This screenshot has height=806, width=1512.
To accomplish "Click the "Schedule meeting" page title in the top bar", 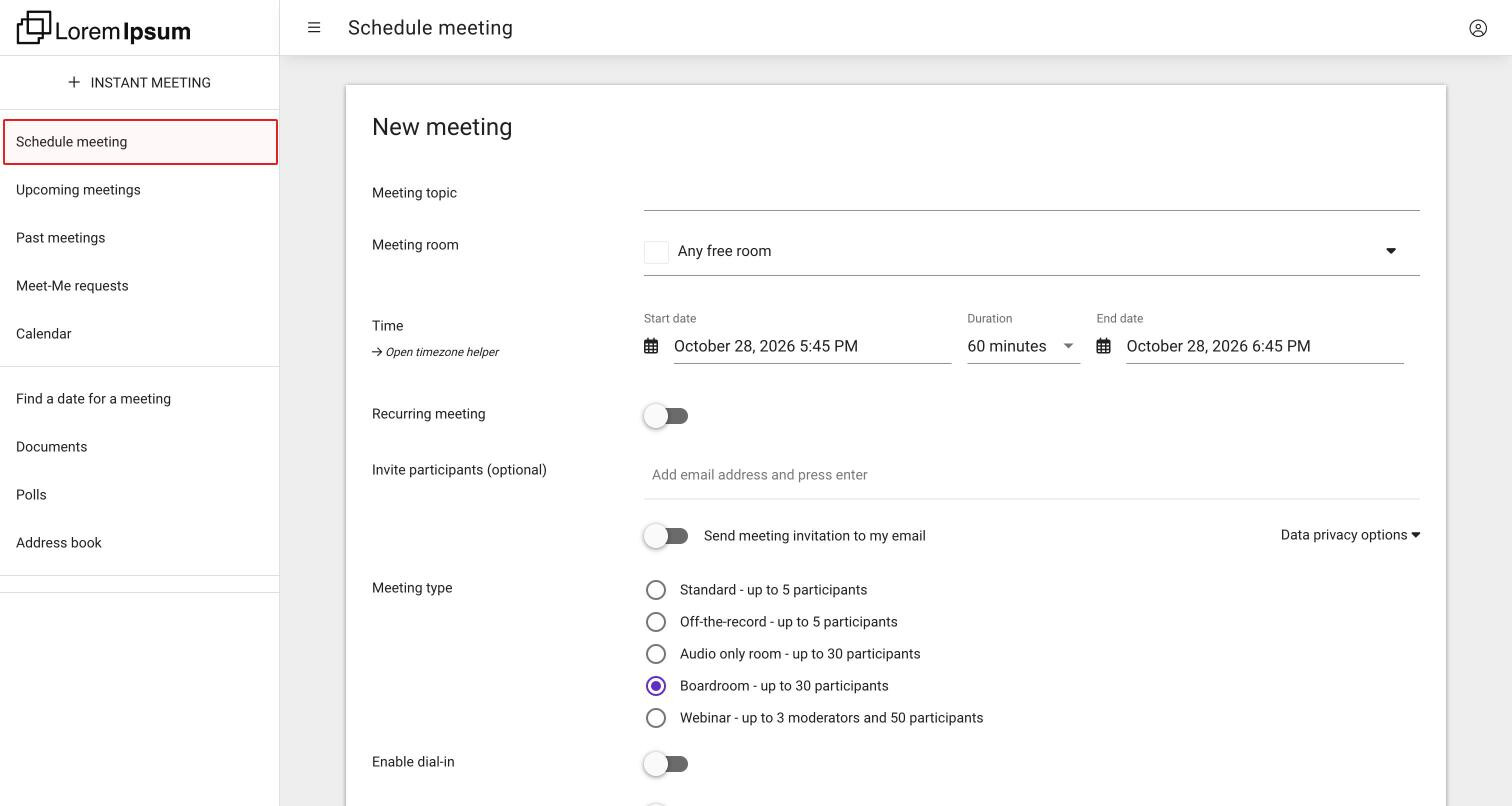I will pyautogui.click(x=430, y=28).
